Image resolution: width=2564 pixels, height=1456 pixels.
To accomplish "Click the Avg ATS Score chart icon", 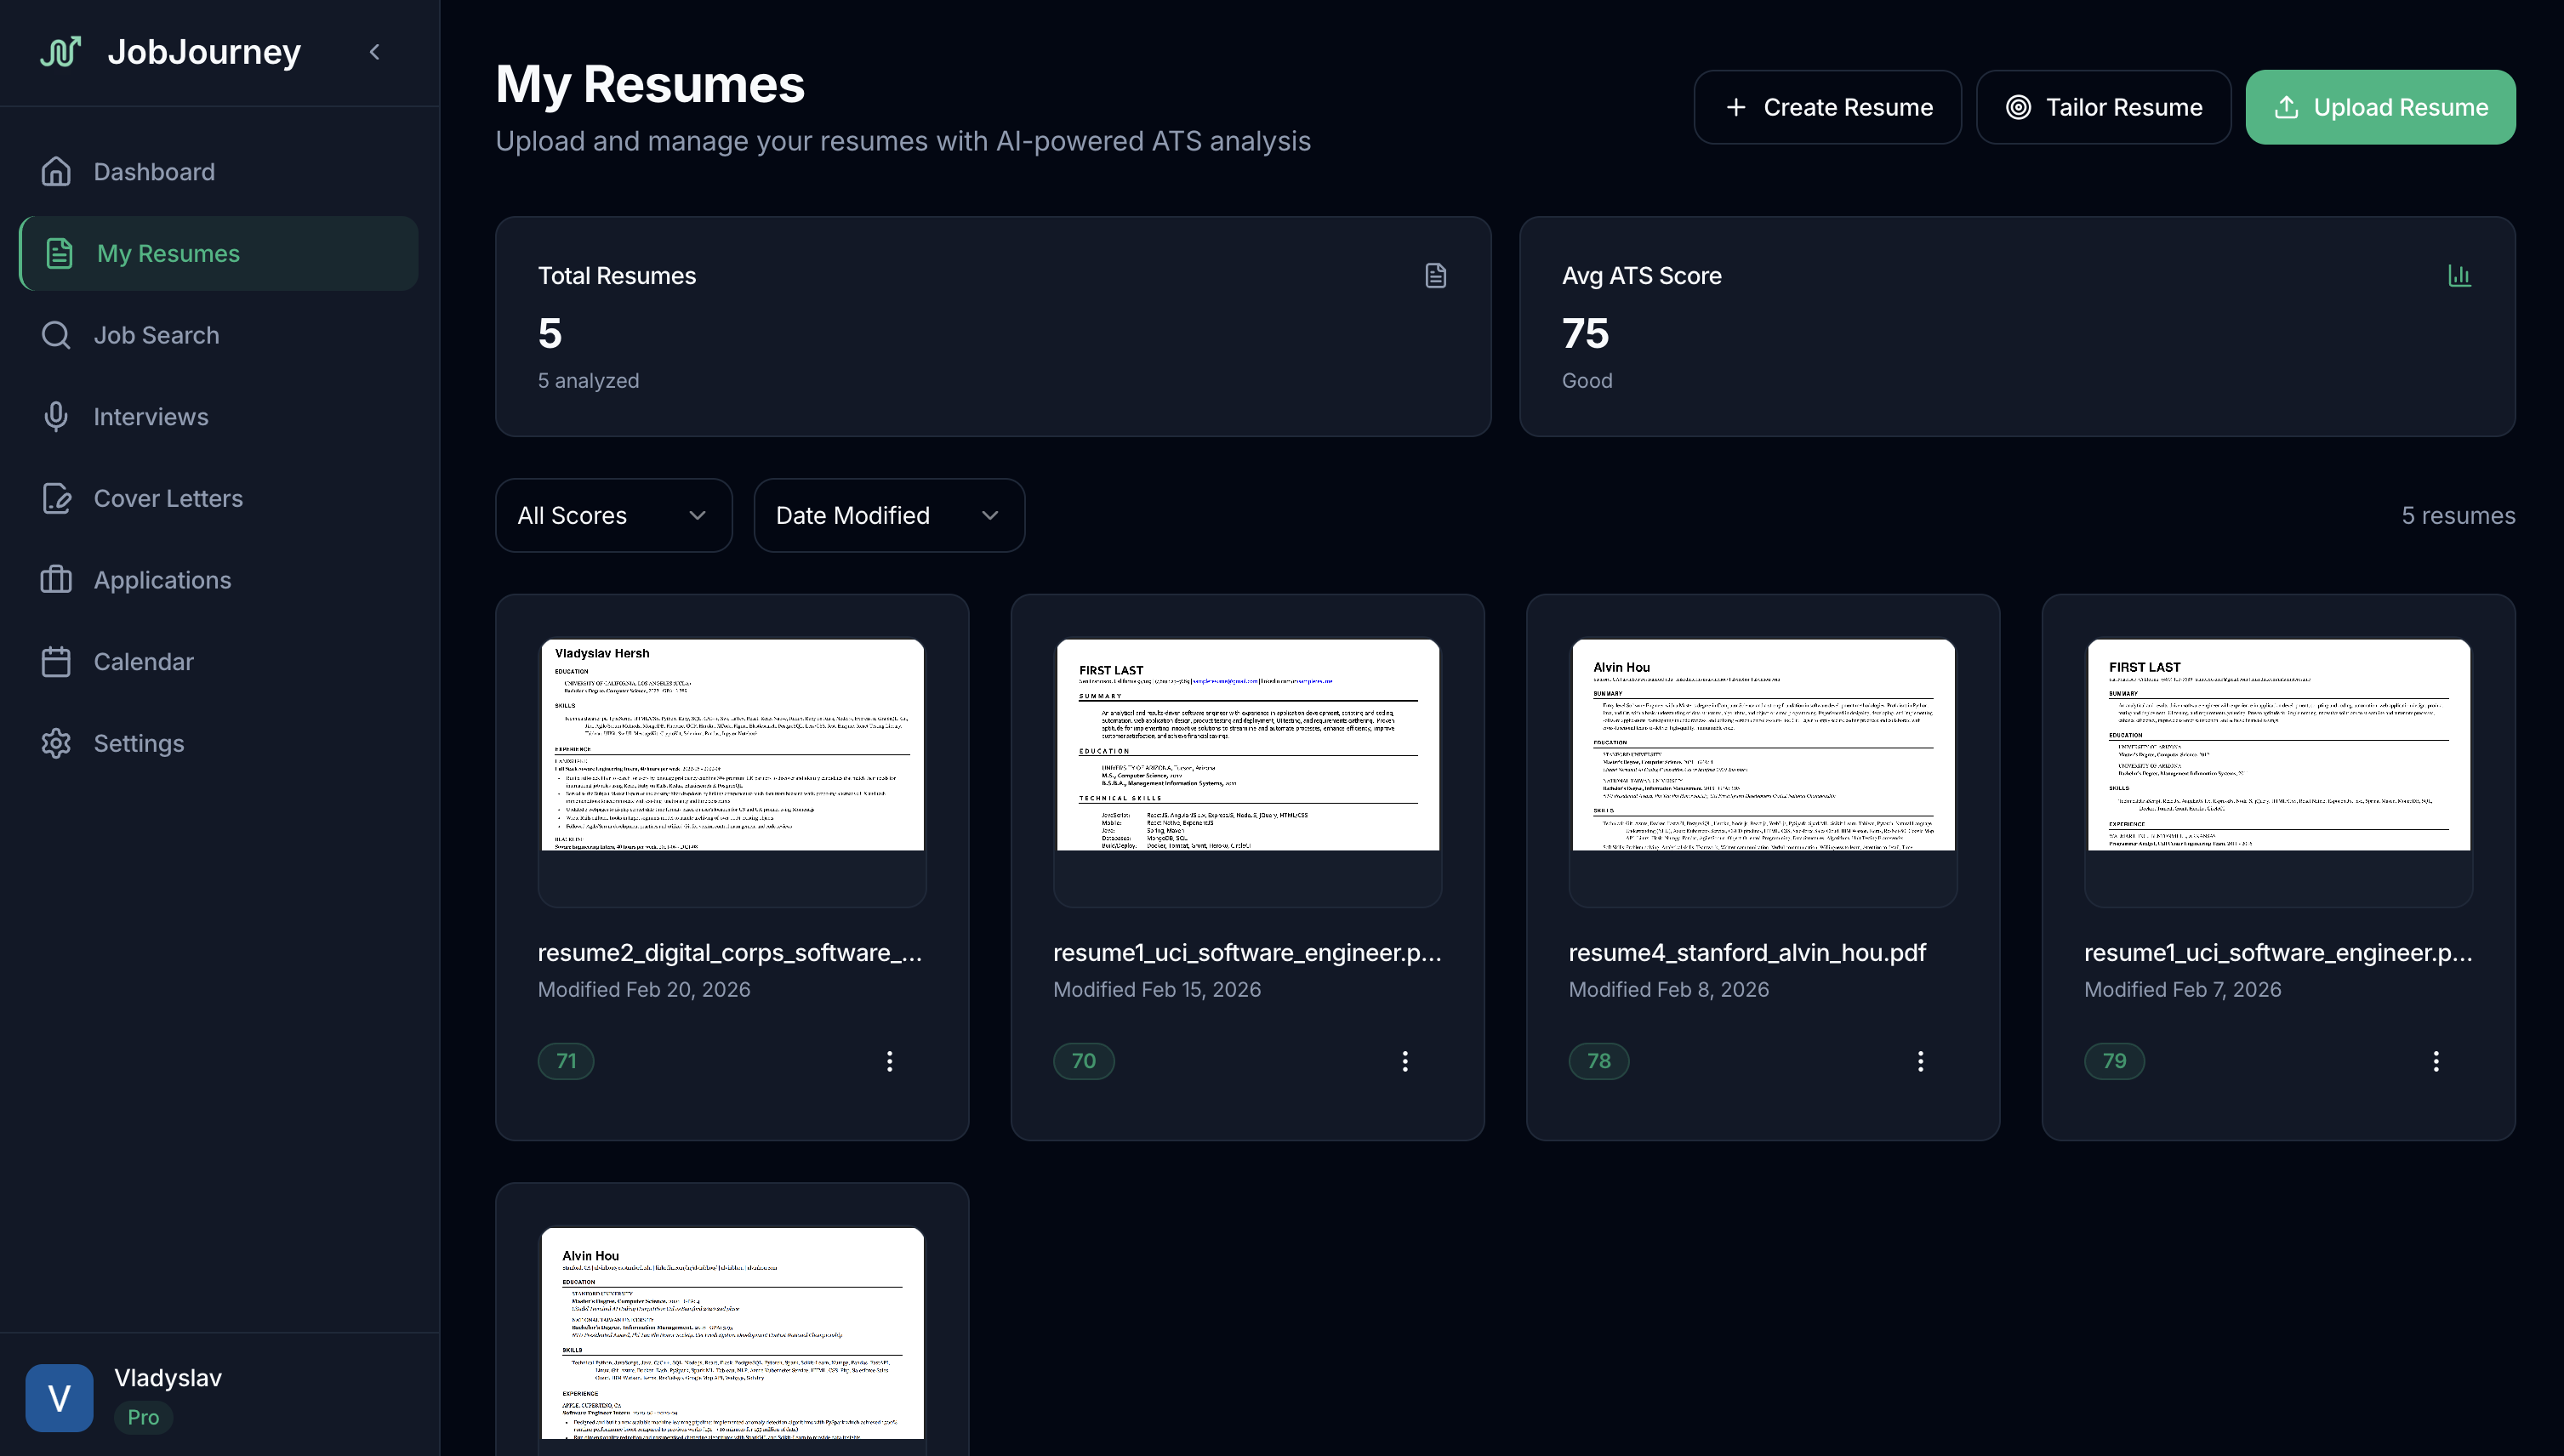I will coord(2459,276).
